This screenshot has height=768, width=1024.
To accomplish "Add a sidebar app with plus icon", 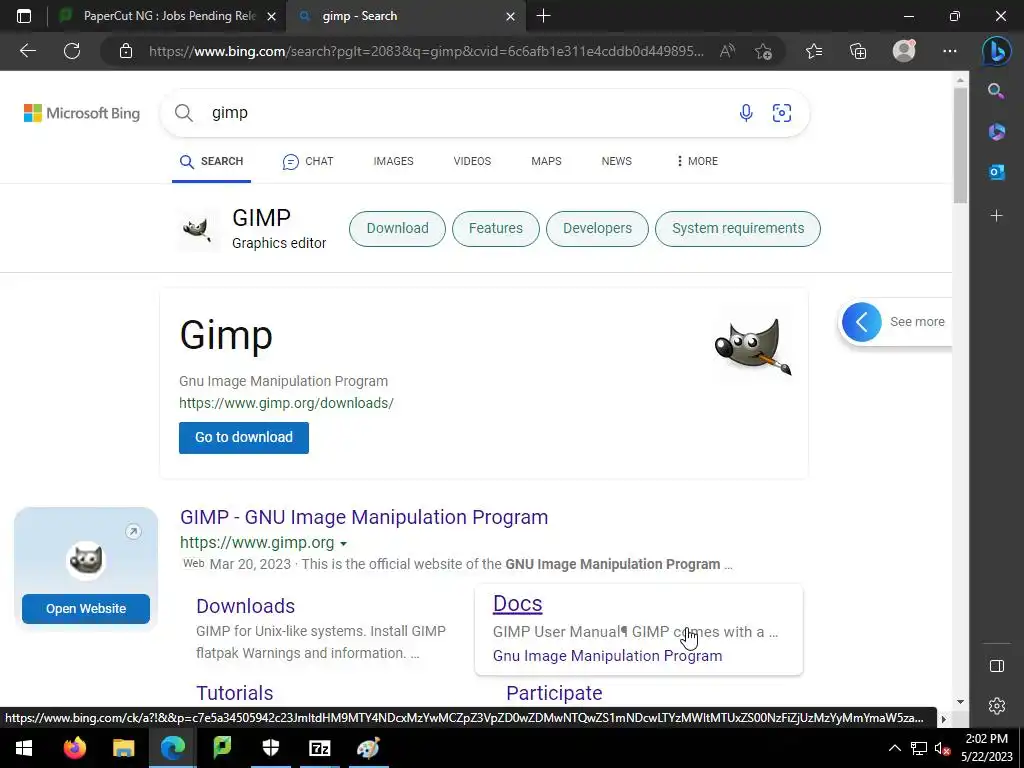I will [997, 216].
